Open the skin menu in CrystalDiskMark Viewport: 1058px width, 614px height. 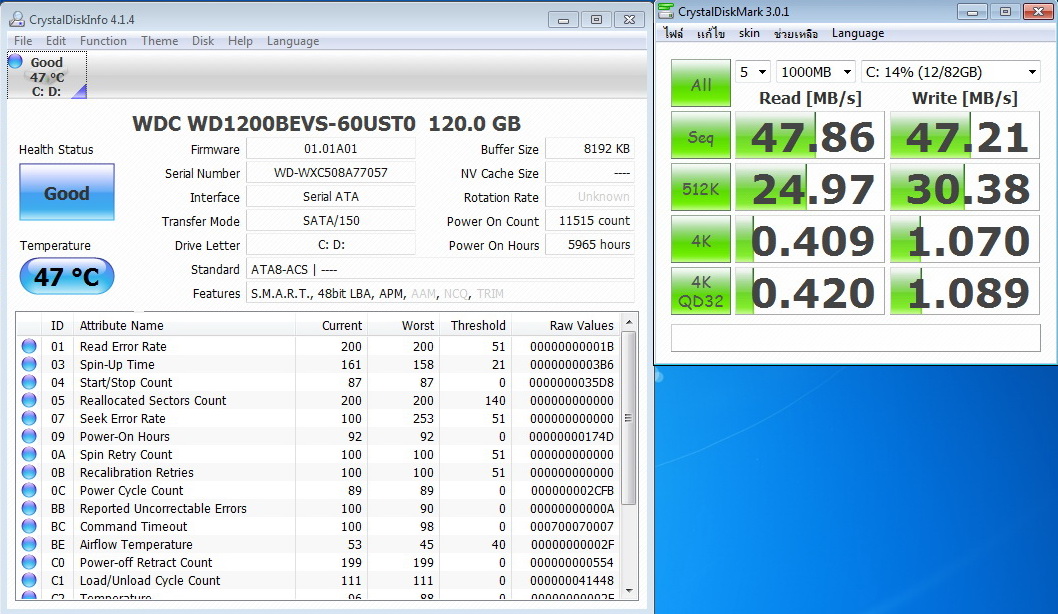(x=749, y=33)
